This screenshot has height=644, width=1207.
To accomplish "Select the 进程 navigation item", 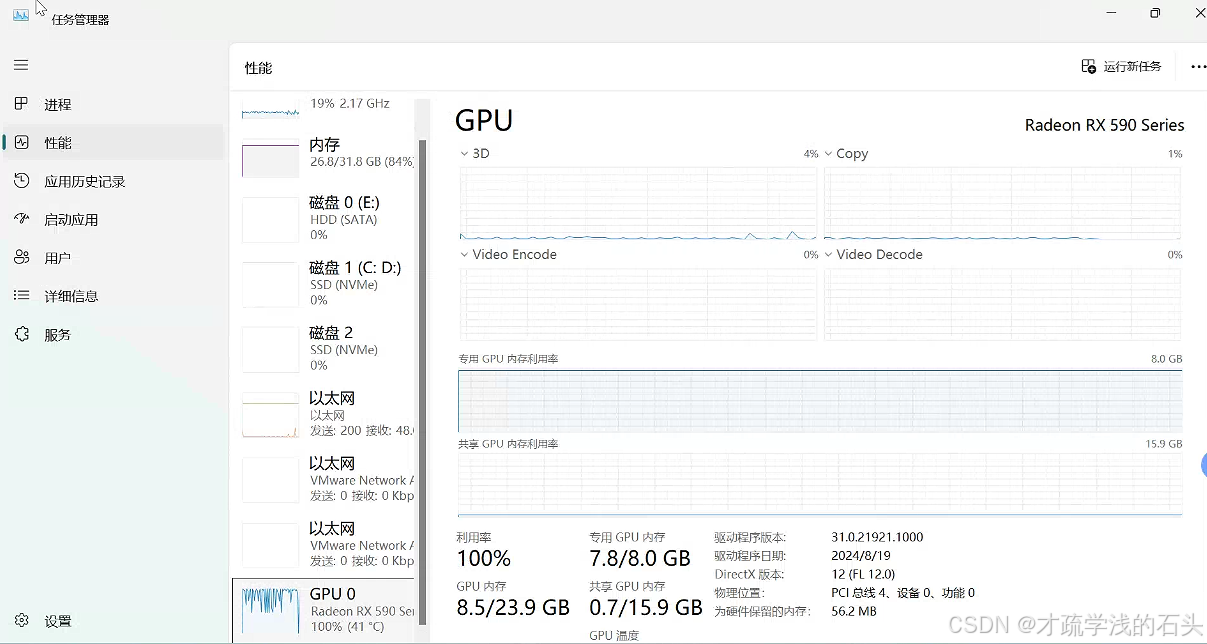I will 113,104.
